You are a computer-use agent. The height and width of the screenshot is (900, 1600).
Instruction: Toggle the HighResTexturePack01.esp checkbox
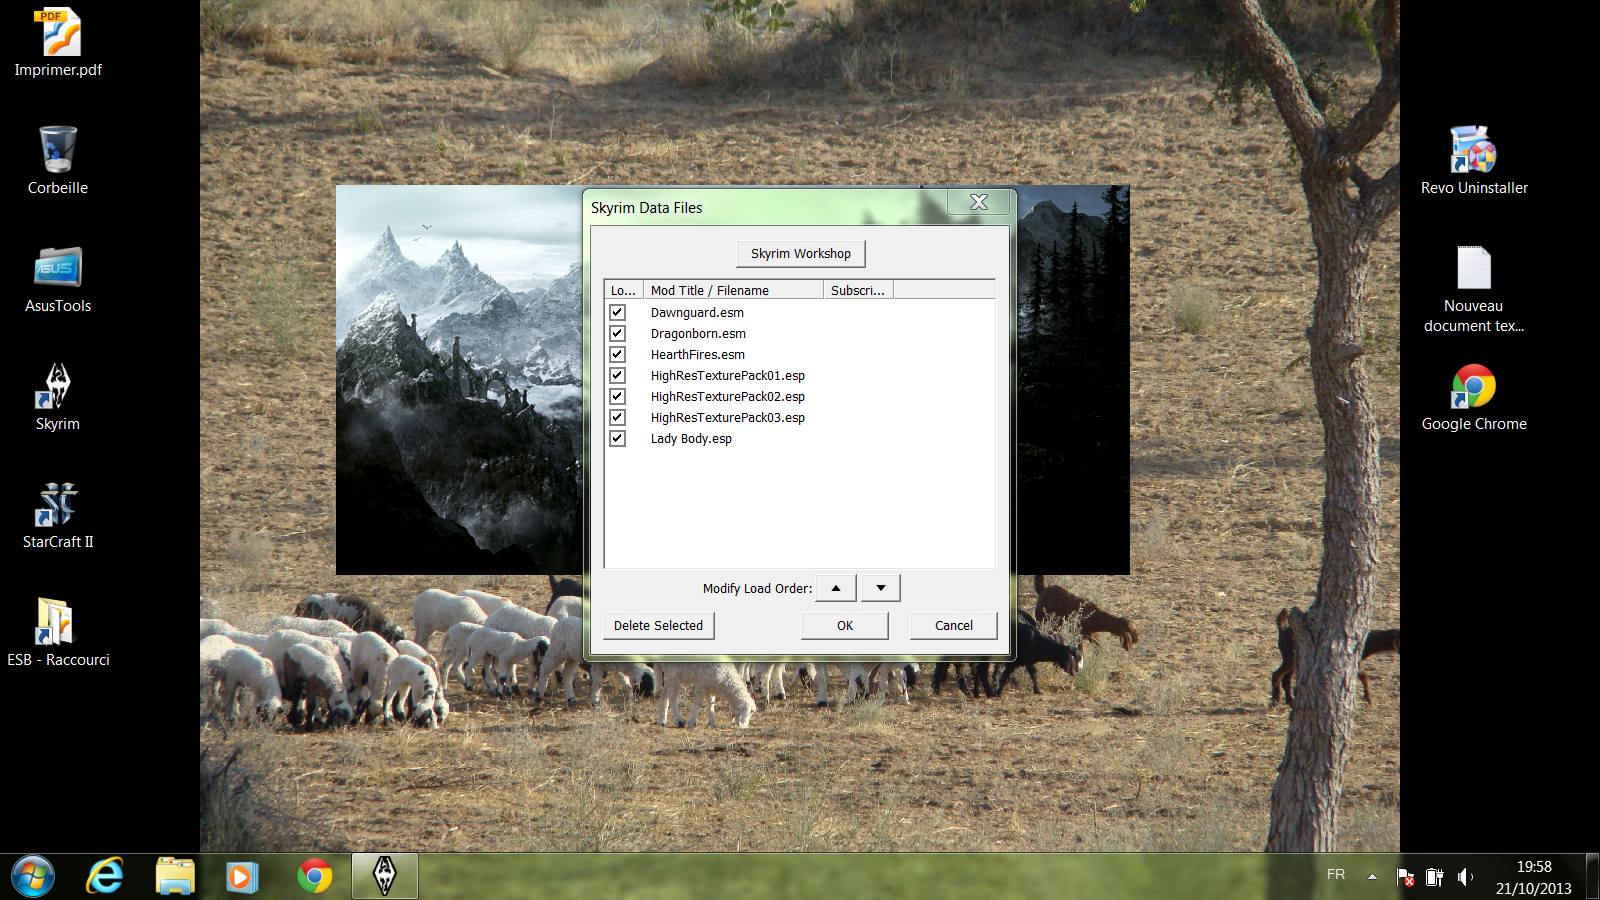(617, 375)
